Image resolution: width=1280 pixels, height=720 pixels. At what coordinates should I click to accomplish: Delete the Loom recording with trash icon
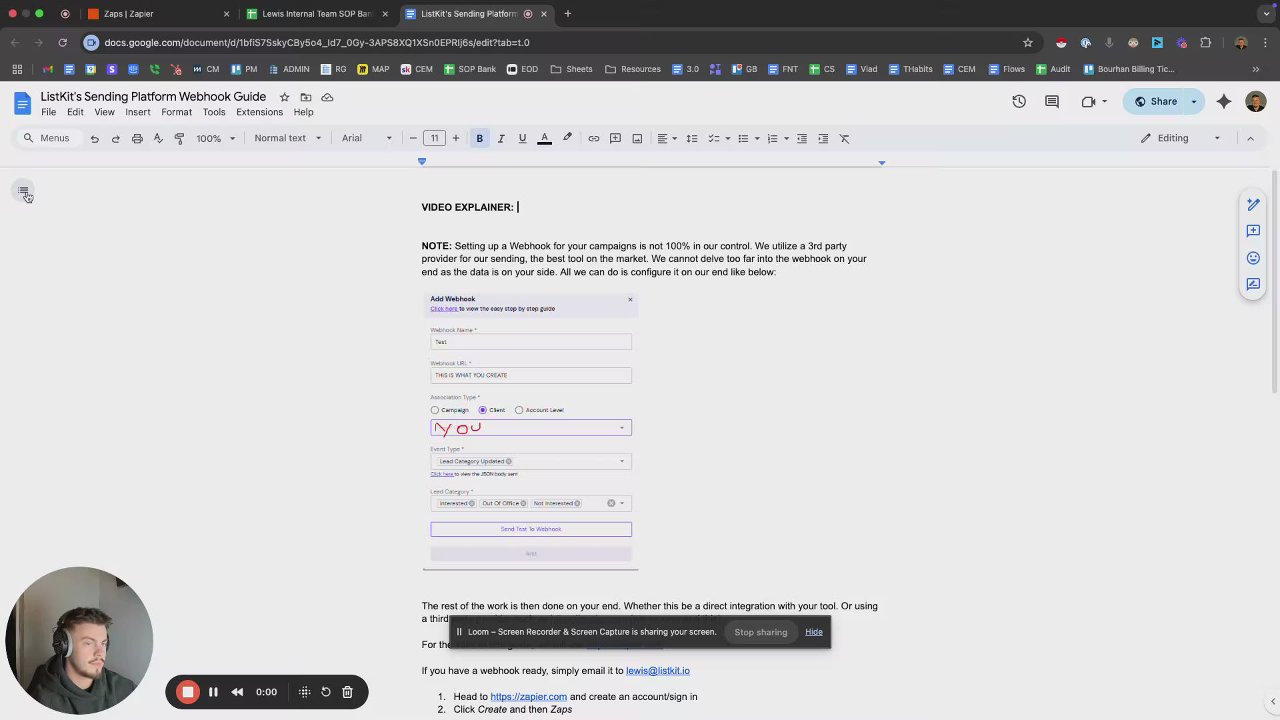pos(347,692)
